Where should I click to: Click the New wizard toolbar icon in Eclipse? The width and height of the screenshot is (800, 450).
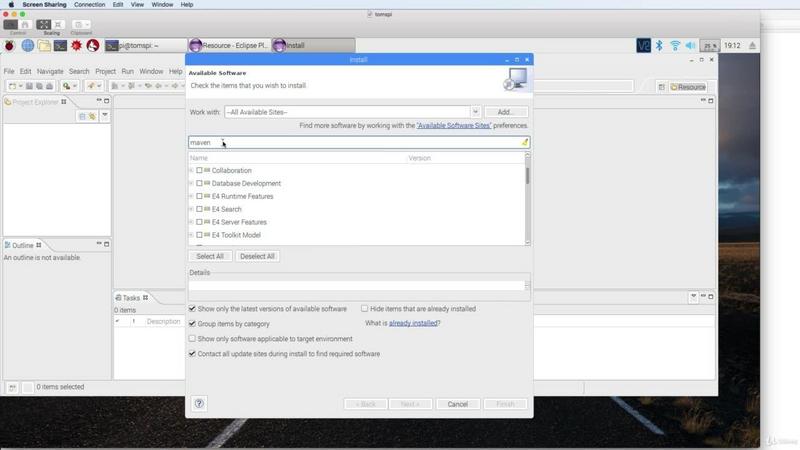coord(13,86)
